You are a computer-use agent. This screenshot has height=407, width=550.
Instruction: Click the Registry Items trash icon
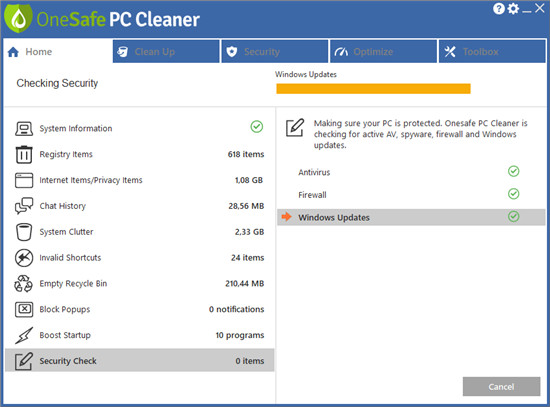(x=24, y=154)
